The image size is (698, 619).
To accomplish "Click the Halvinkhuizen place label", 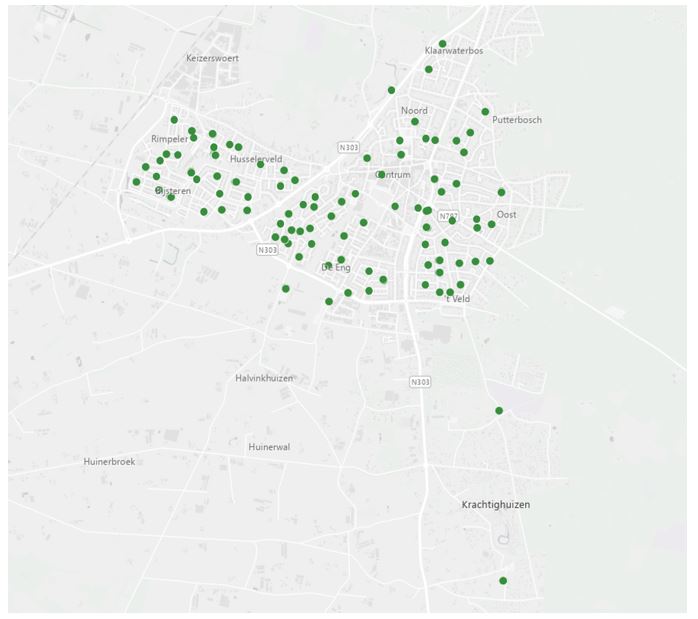I will (263, 378).
